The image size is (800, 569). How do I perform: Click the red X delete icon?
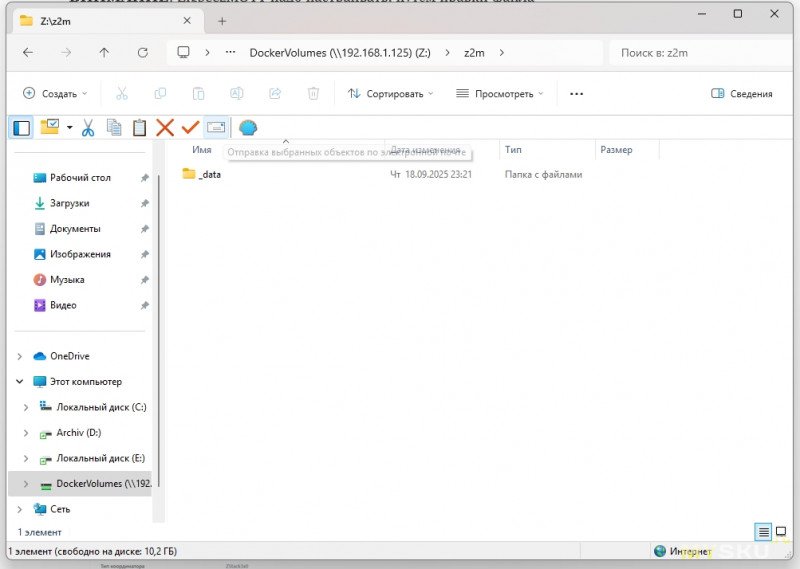coord(165,128)
